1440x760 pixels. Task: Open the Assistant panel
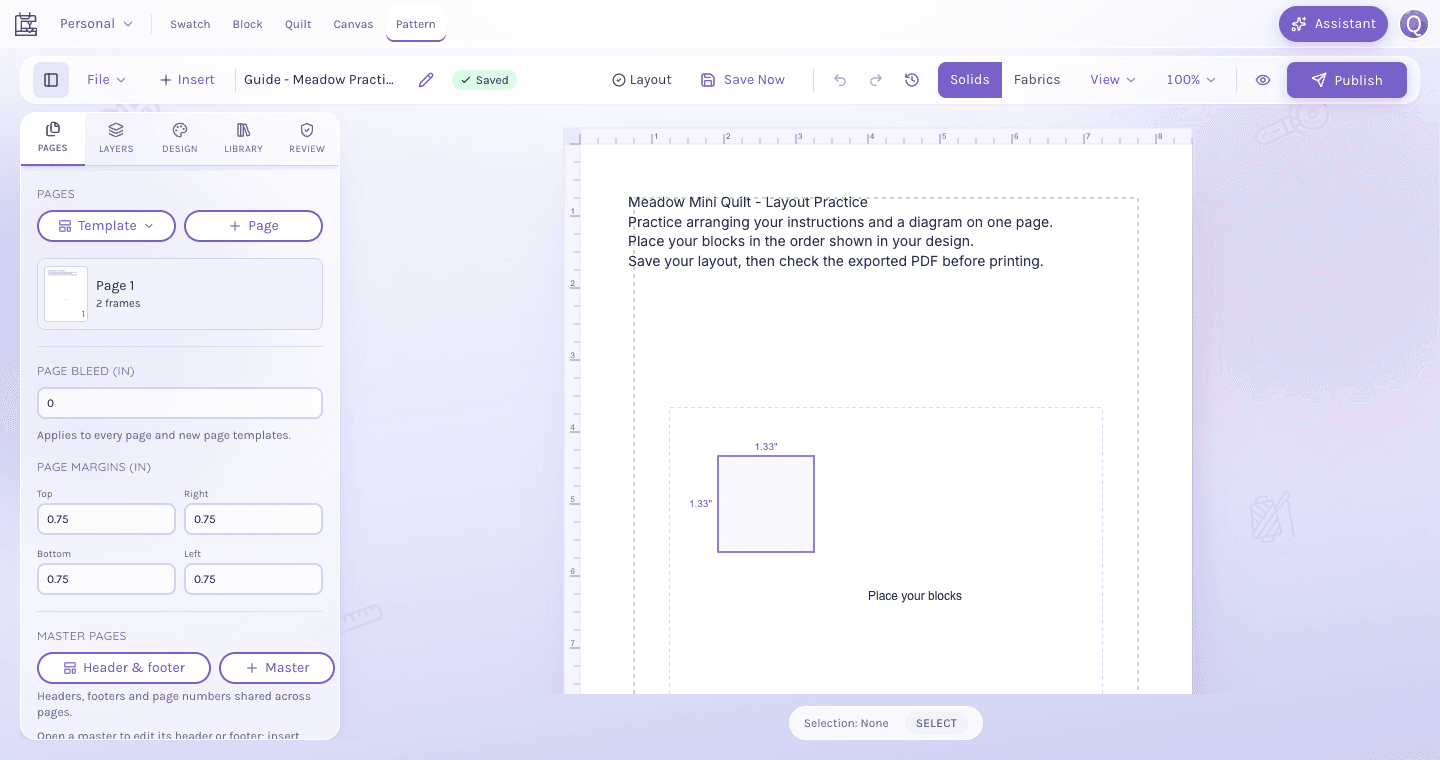(1333, 24)
